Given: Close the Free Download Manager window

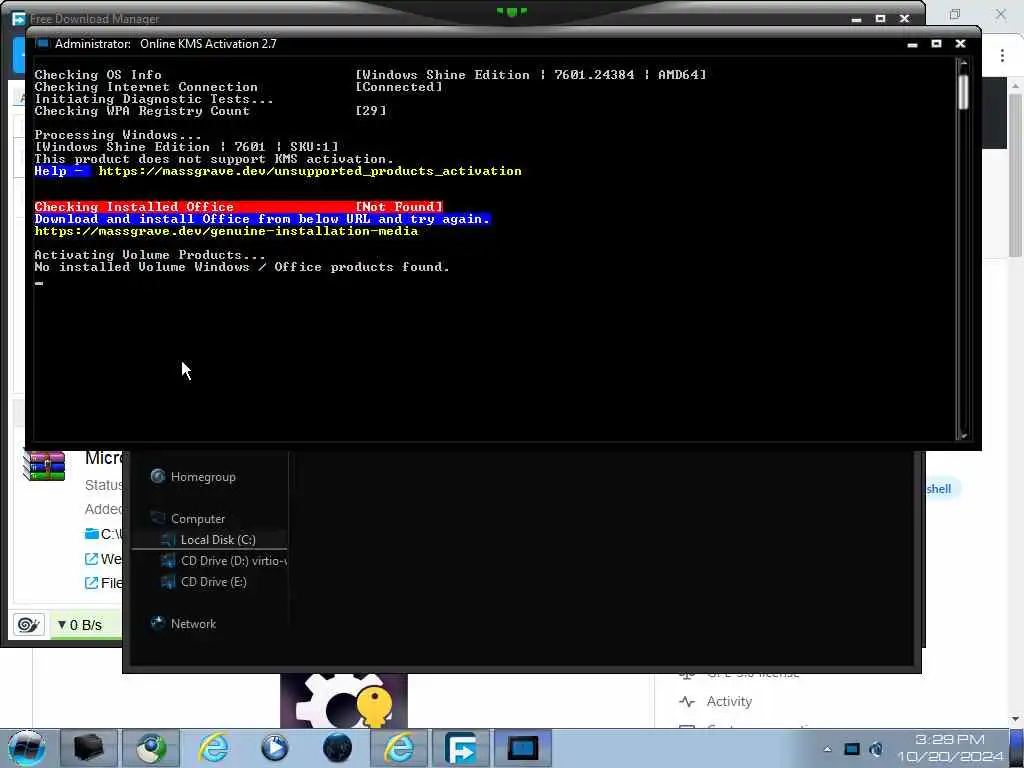Looking at the screenshot, I should 904,19.
